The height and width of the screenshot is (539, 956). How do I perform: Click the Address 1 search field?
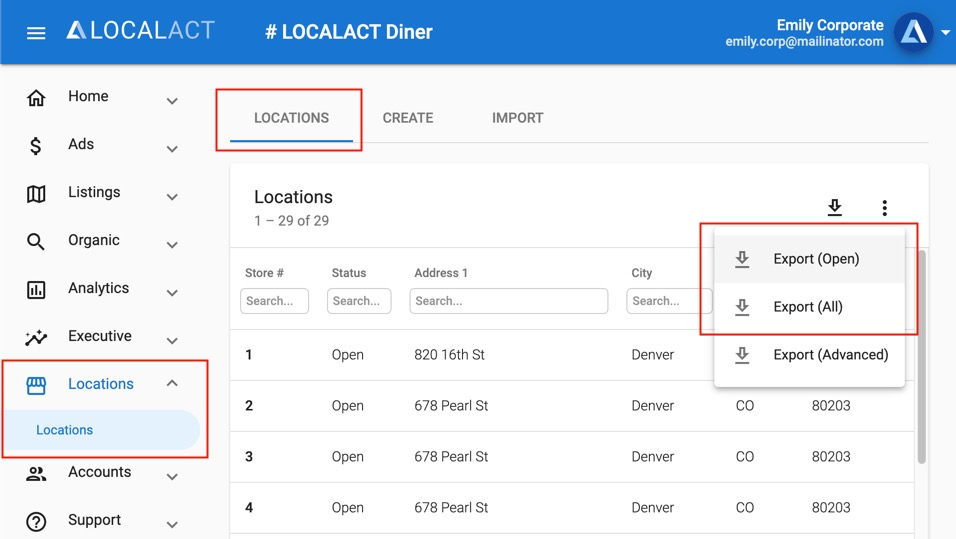click(x=508, y=301)
